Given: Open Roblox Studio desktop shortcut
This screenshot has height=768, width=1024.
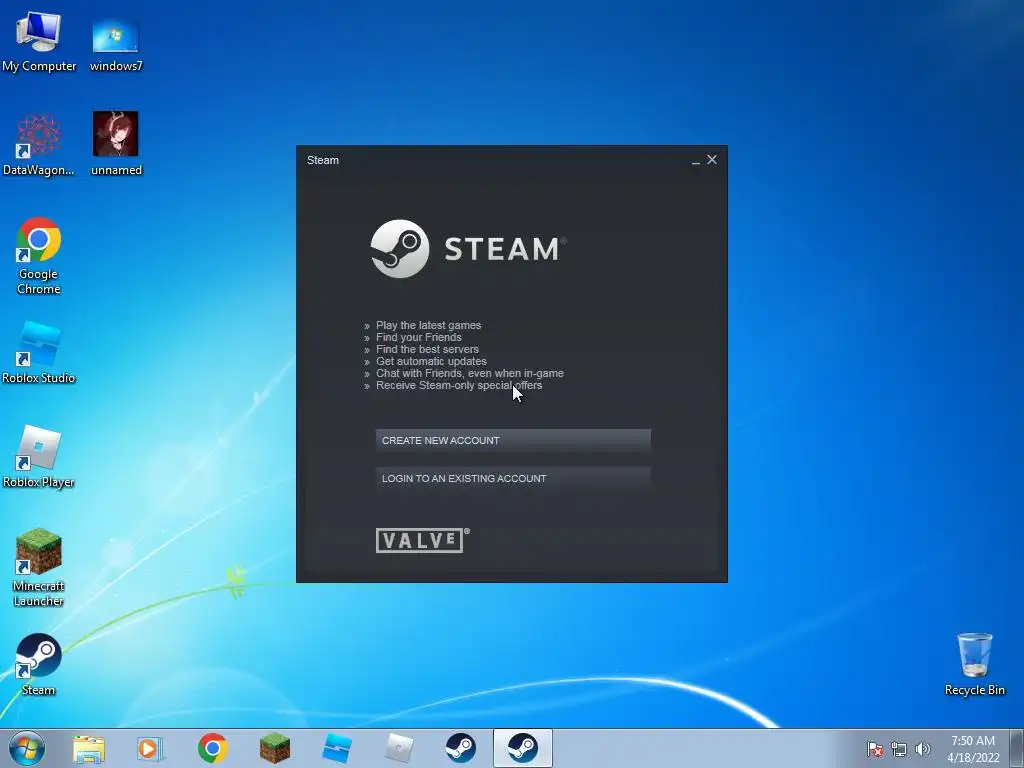Looking at the screenshot, I should pos(39,353).
